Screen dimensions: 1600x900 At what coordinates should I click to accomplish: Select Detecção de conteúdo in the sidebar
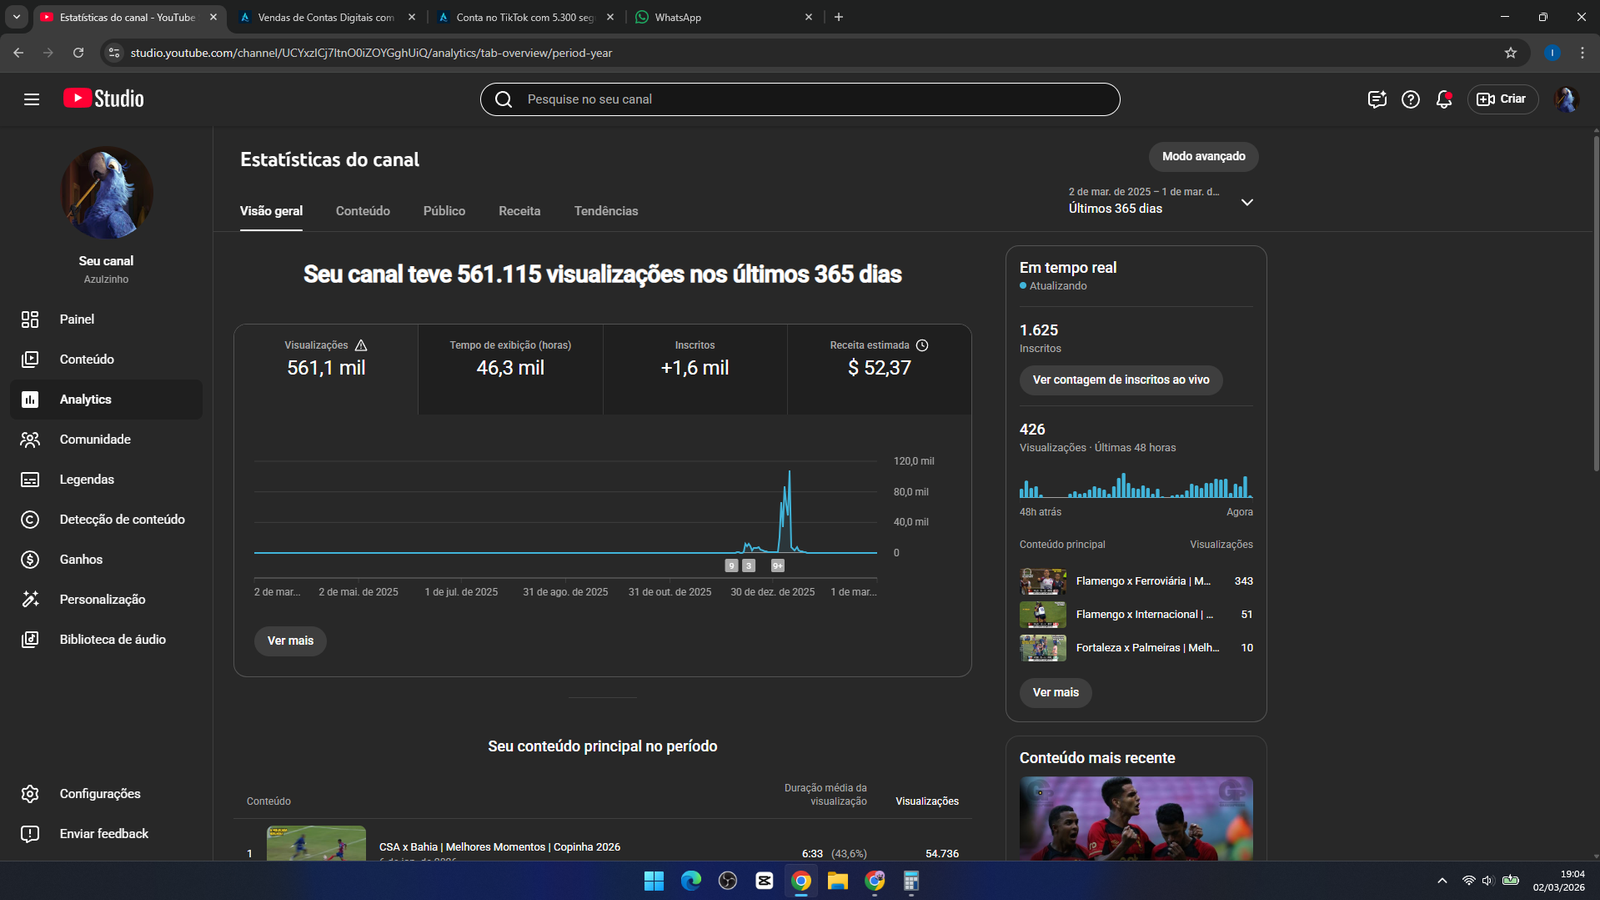click(x=121, y=519)
